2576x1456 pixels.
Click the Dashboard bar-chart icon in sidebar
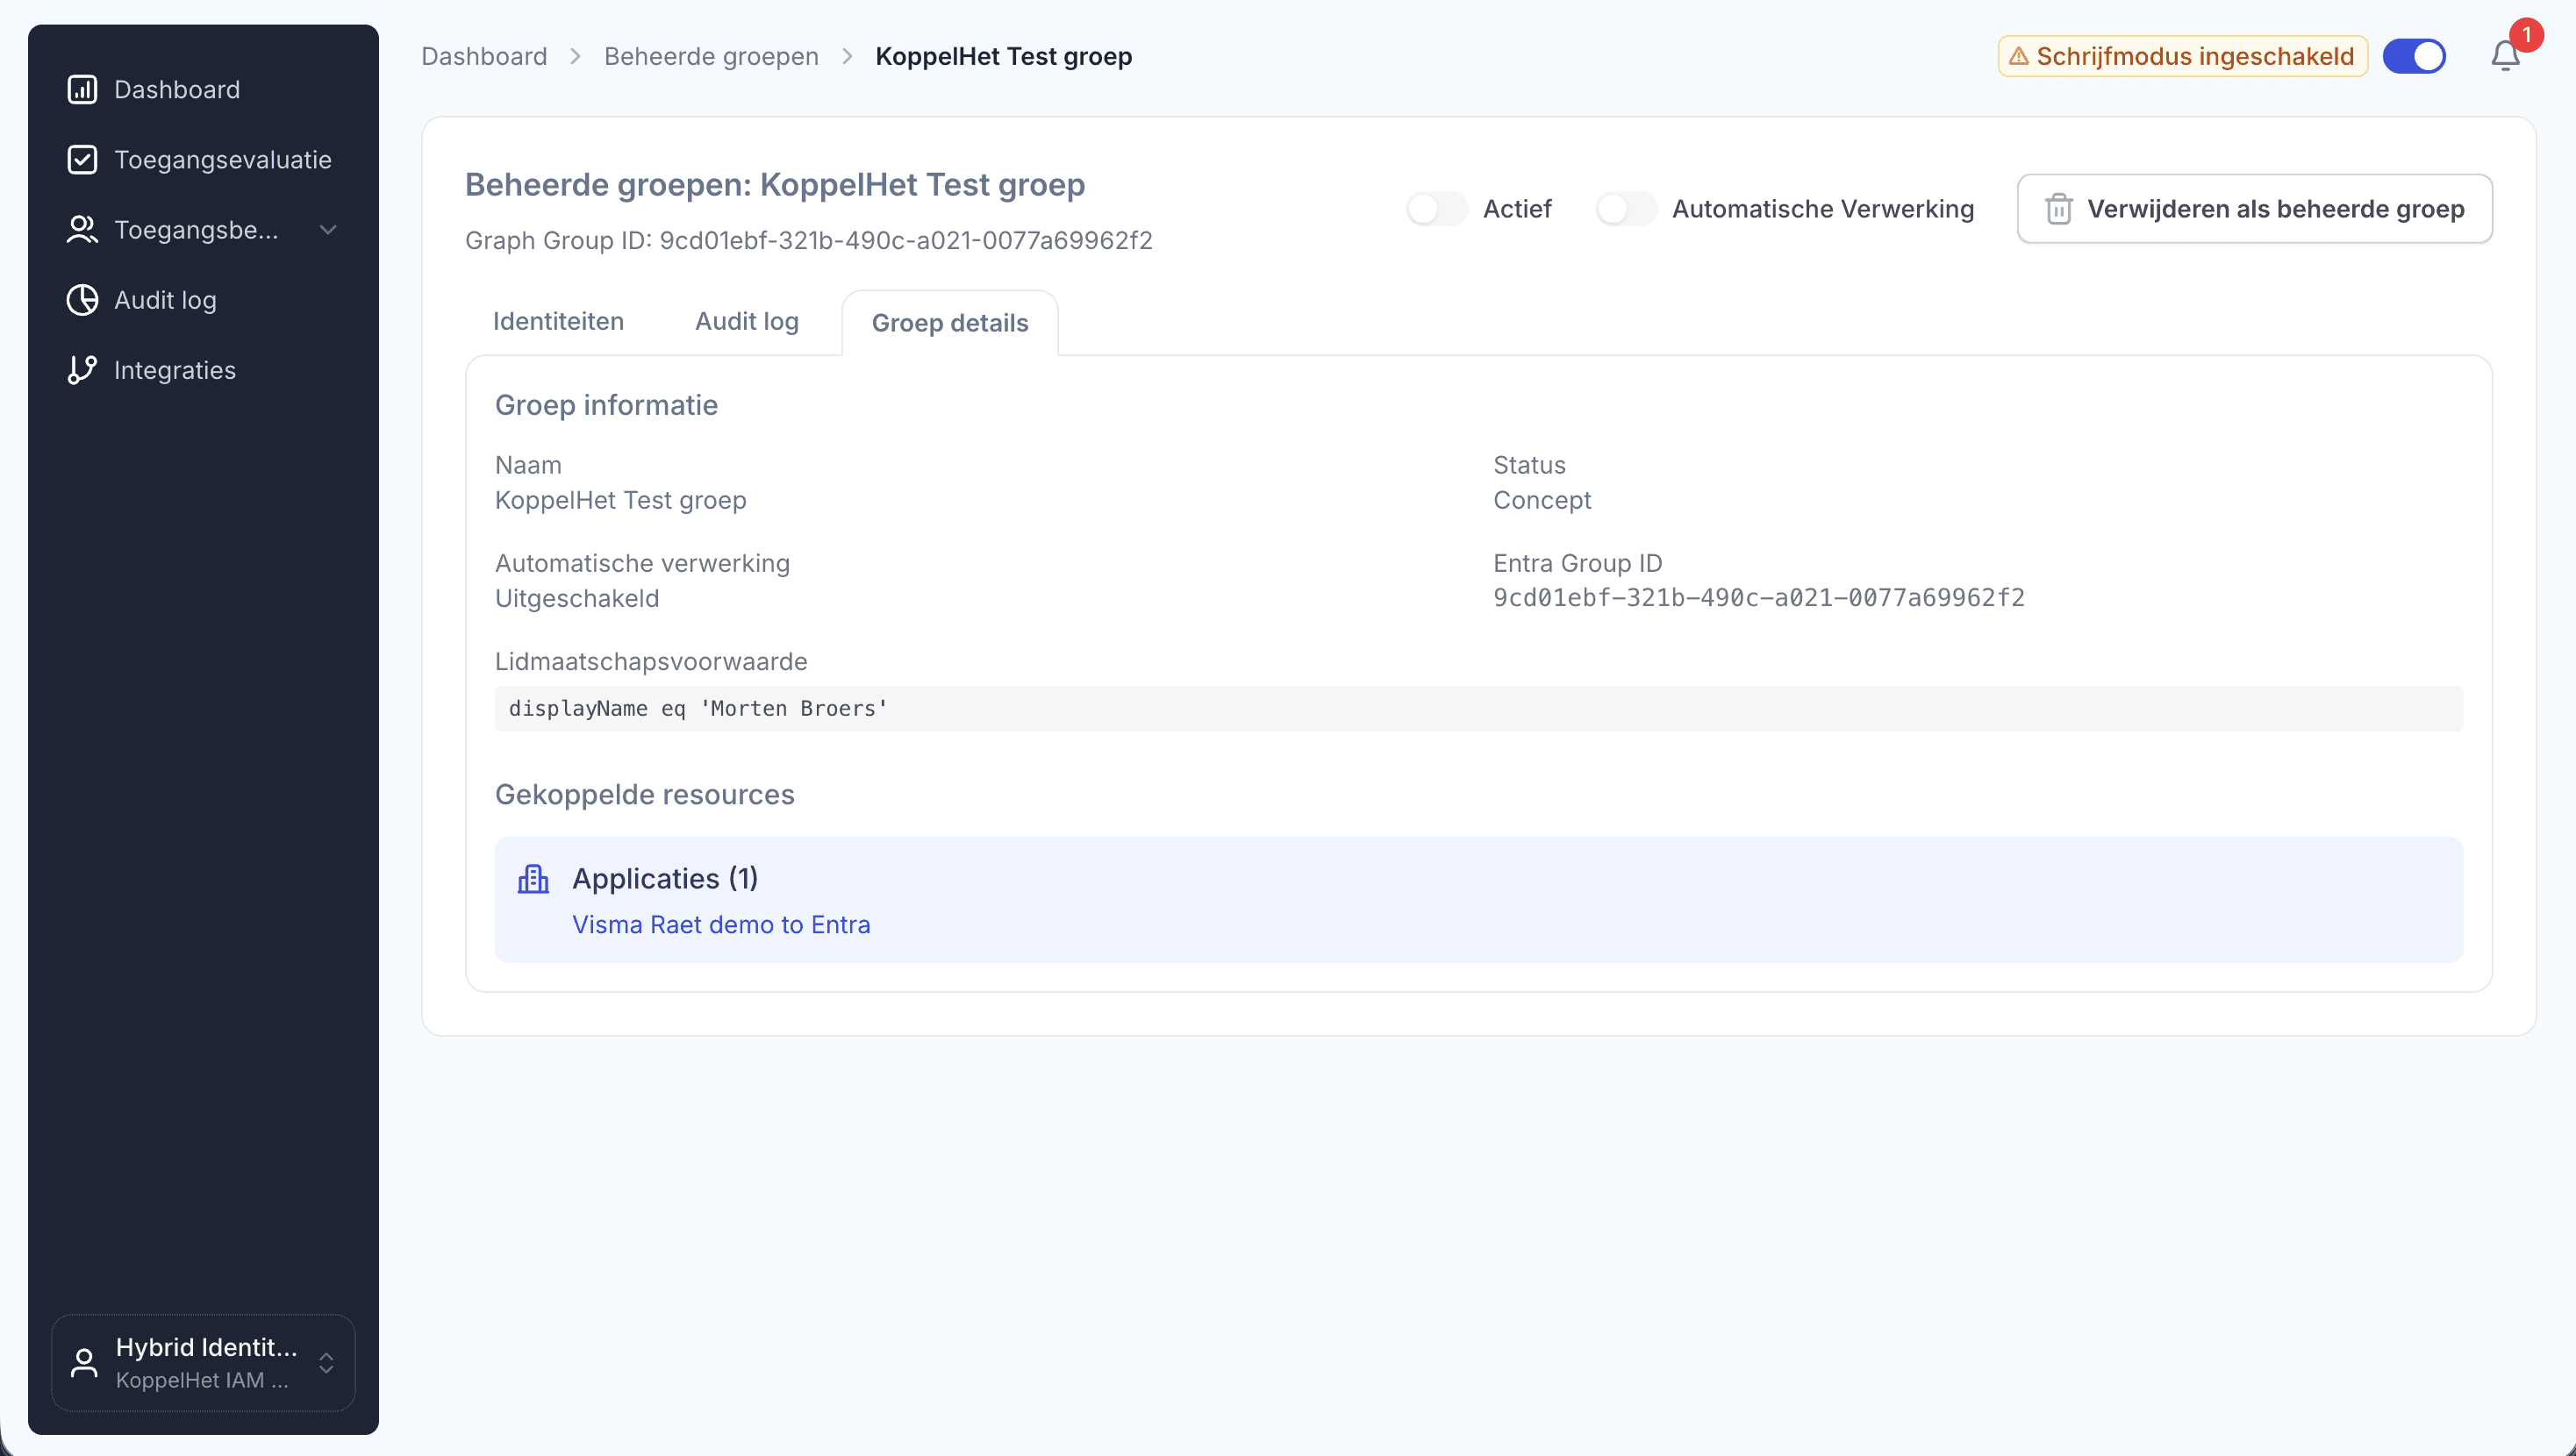82,90
